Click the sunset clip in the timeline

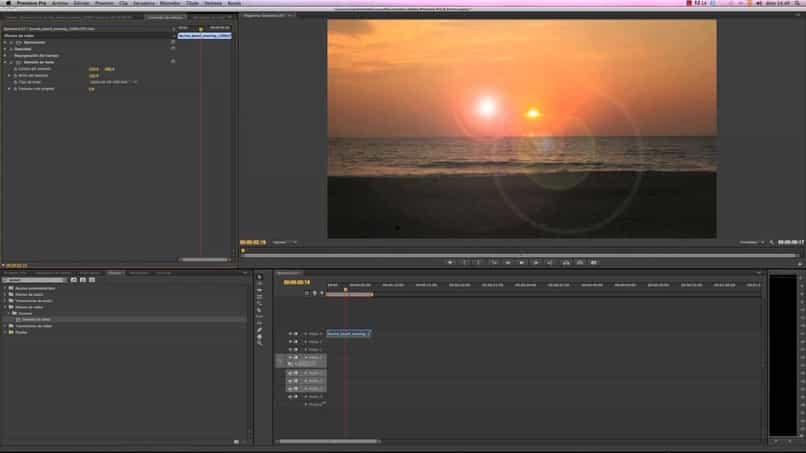click(349, 334)
